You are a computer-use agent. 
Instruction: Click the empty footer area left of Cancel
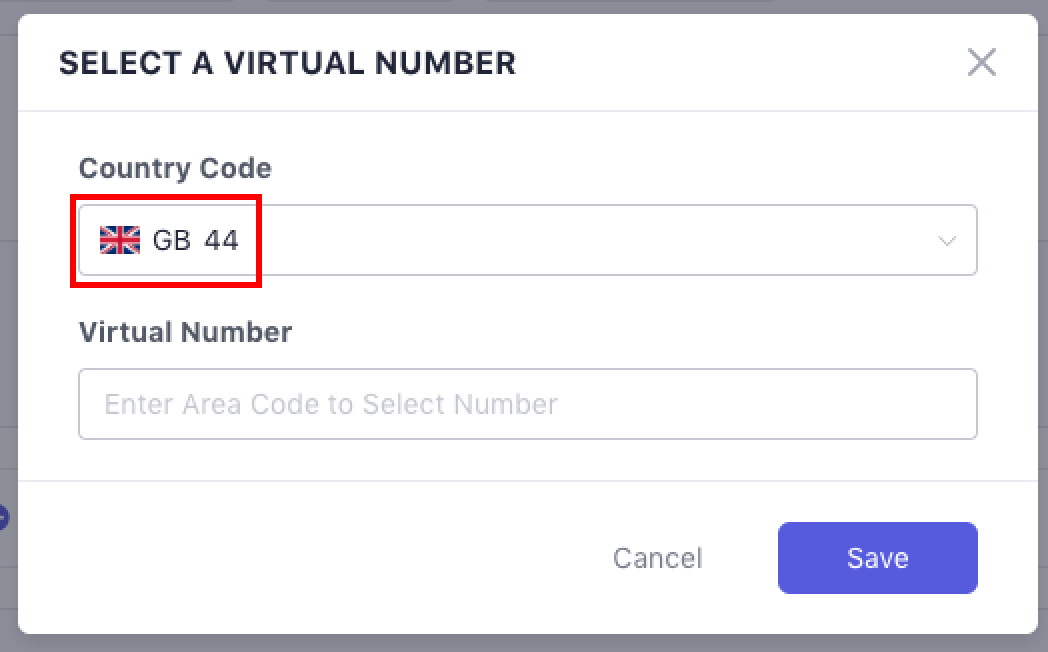point(300,558)
